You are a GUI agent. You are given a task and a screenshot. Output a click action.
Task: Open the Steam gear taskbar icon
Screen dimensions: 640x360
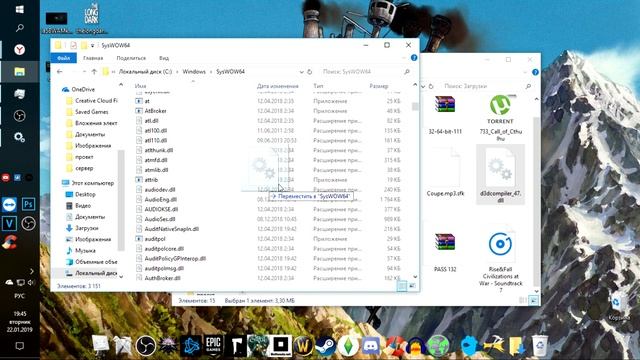19,137
